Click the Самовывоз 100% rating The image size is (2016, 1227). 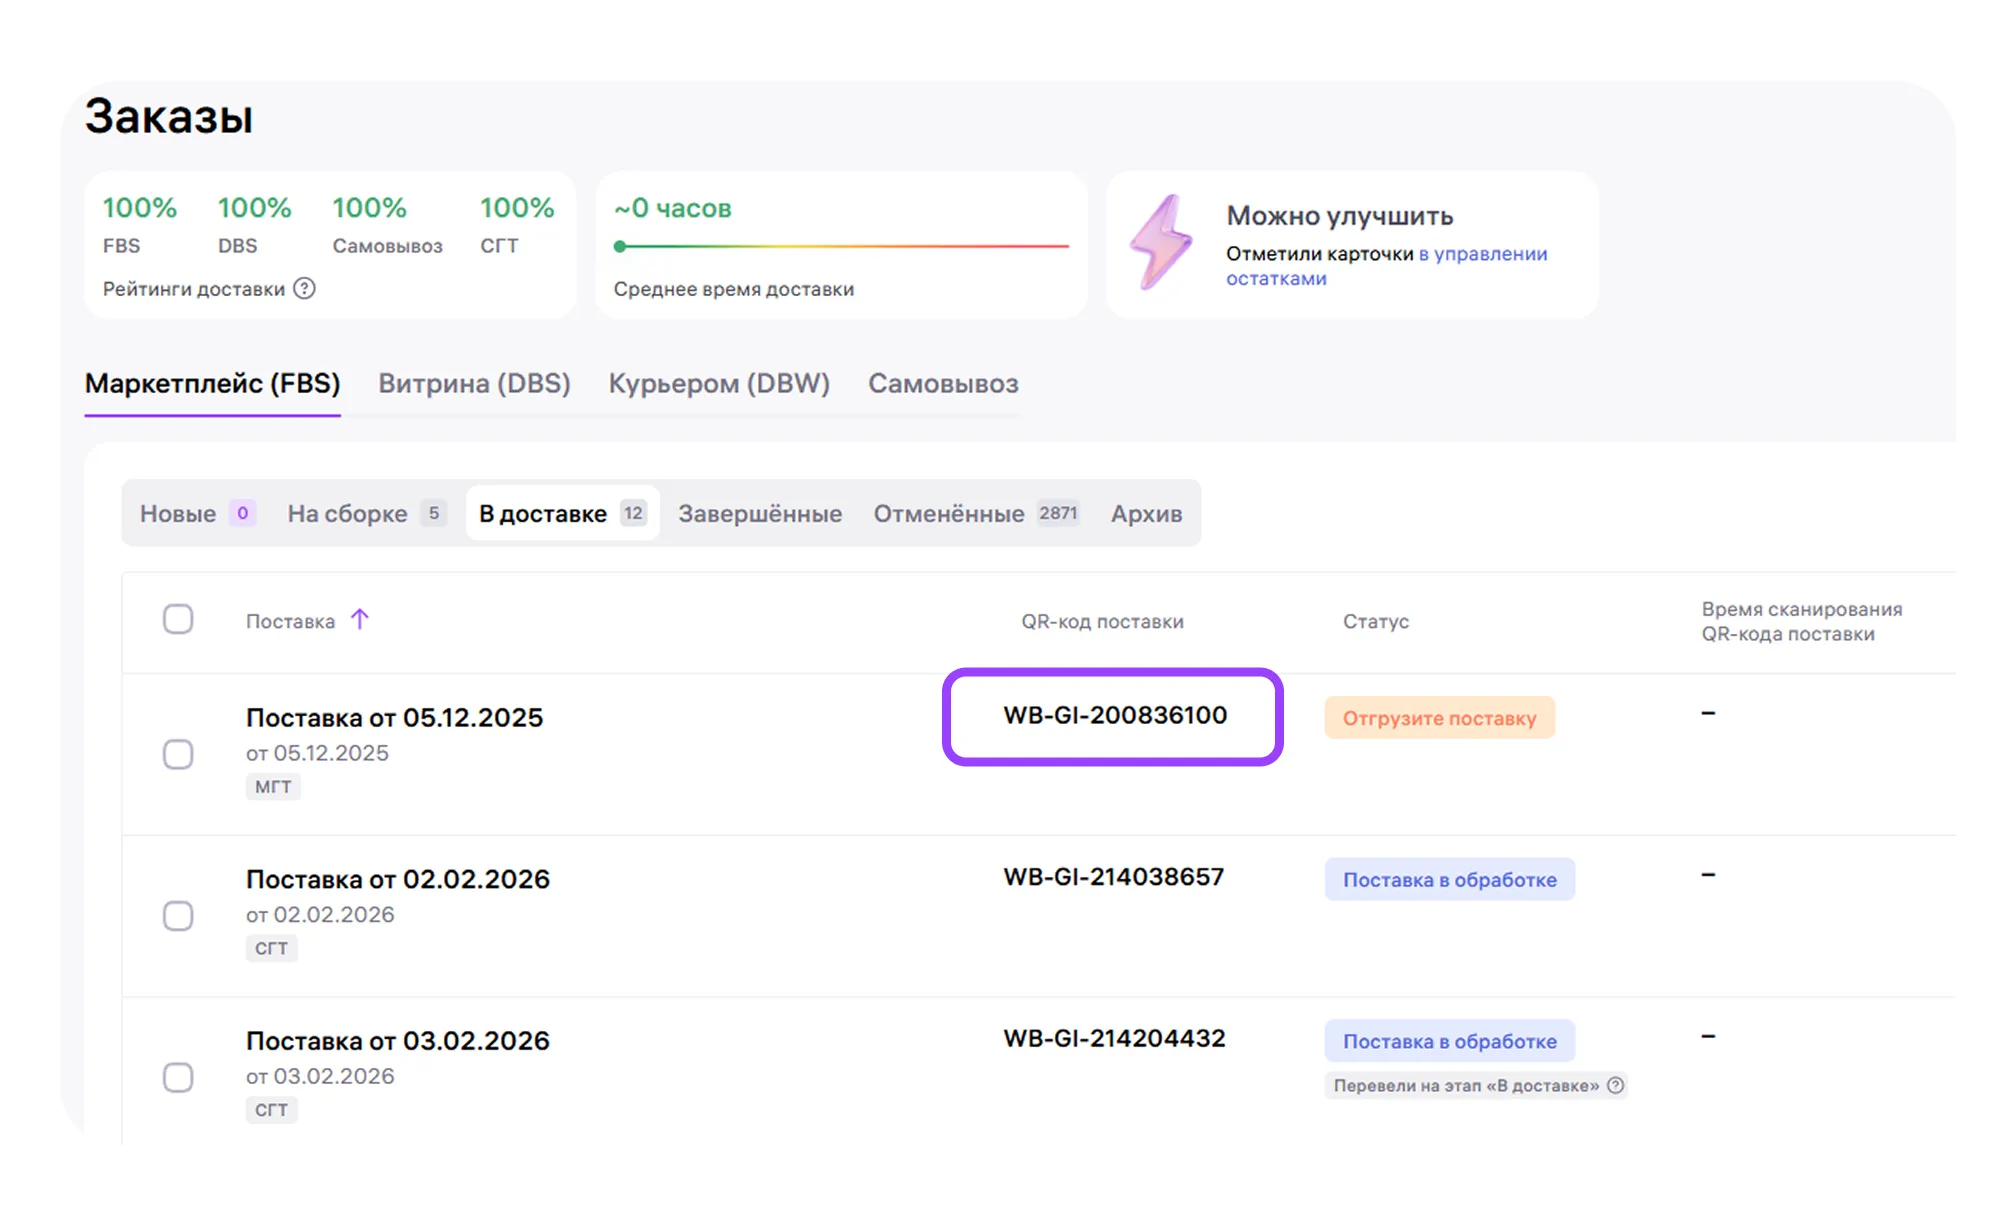[x=387, y=224]
